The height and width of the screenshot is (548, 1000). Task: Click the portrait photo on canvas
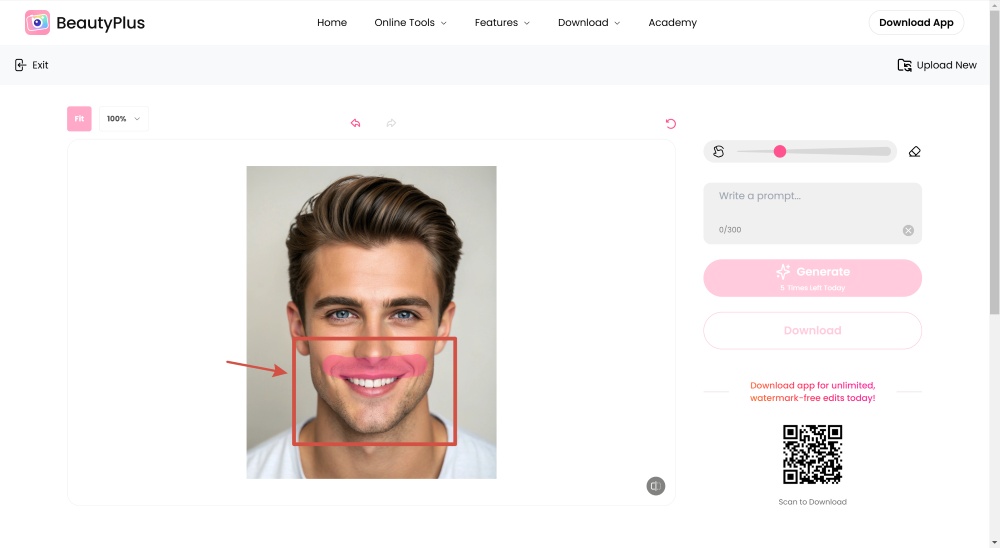pos(371,322)
